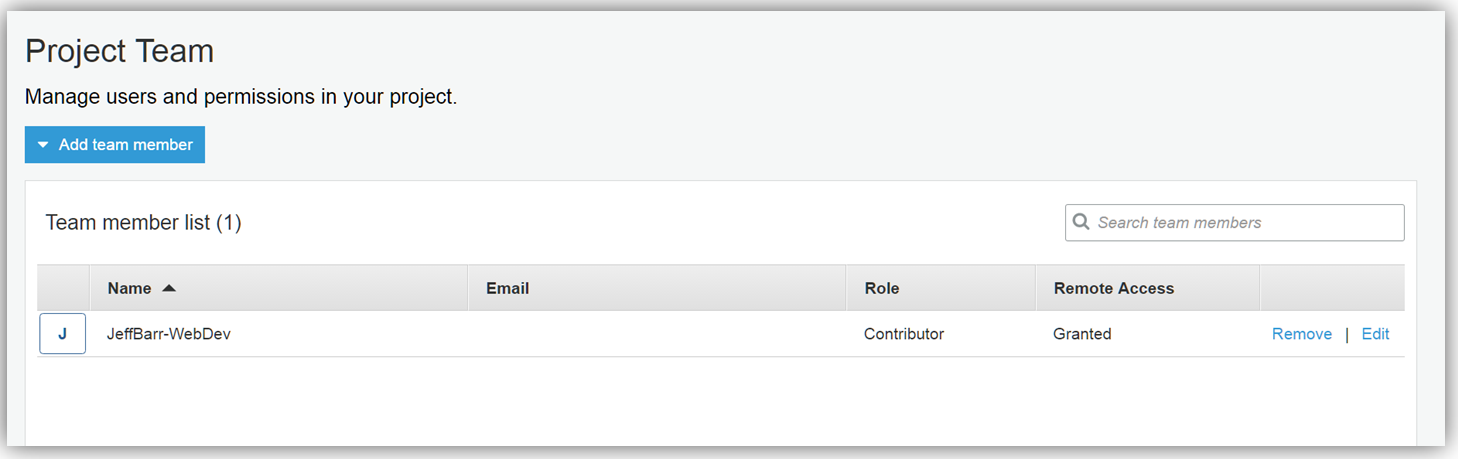The width and height of the screenshot is (1458, 459).
Task: Sort by the Remote Access column
Action: pos(1114,288)
